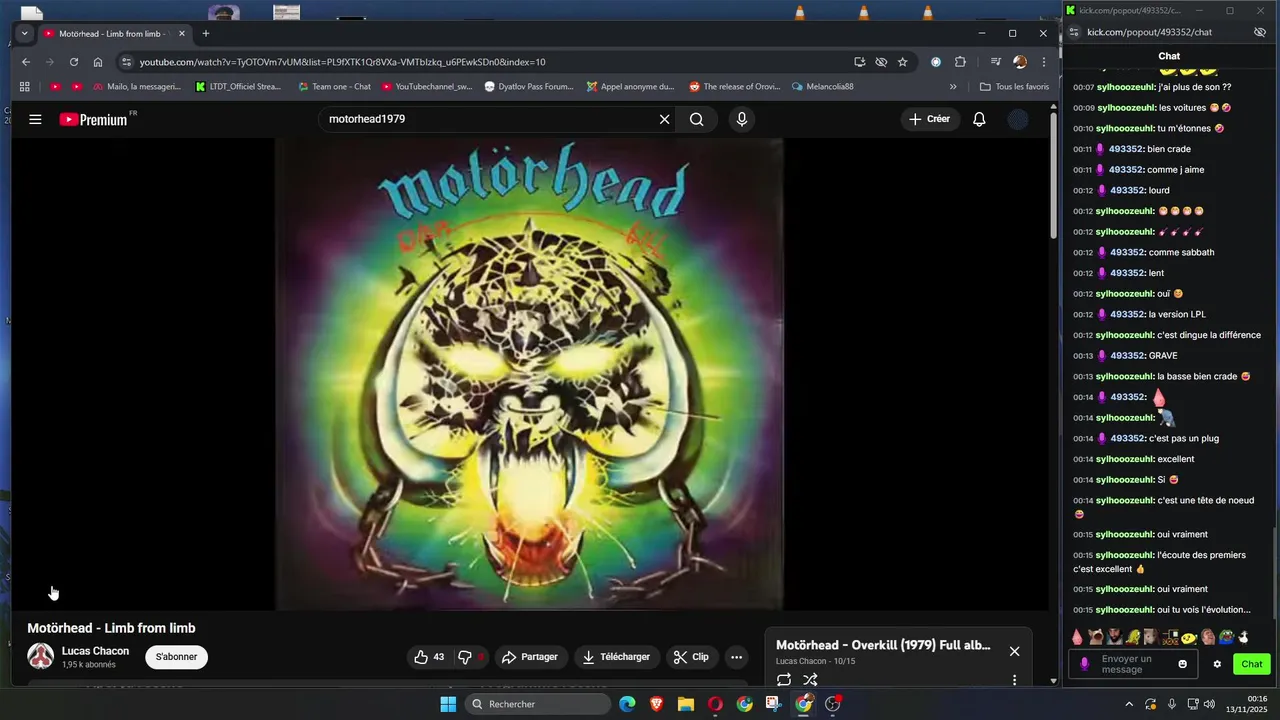Bookmark this page with the star
Screen dimensions: 1280x720
point(902,62)
